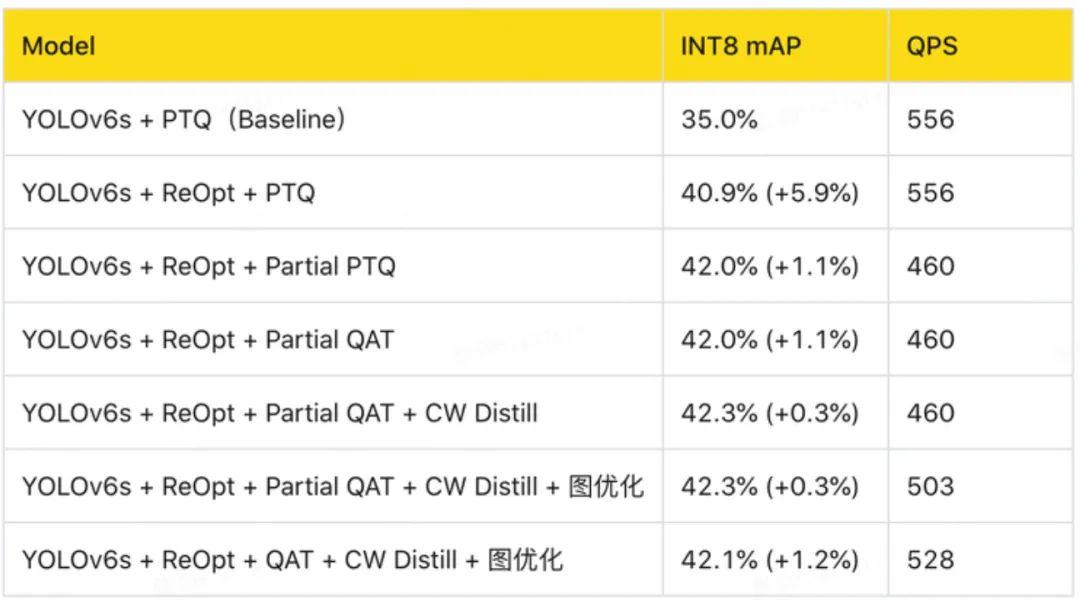
Task: Select the YOLOv6s + ReOpt + PTQ cell
Action: click(168, 193)
